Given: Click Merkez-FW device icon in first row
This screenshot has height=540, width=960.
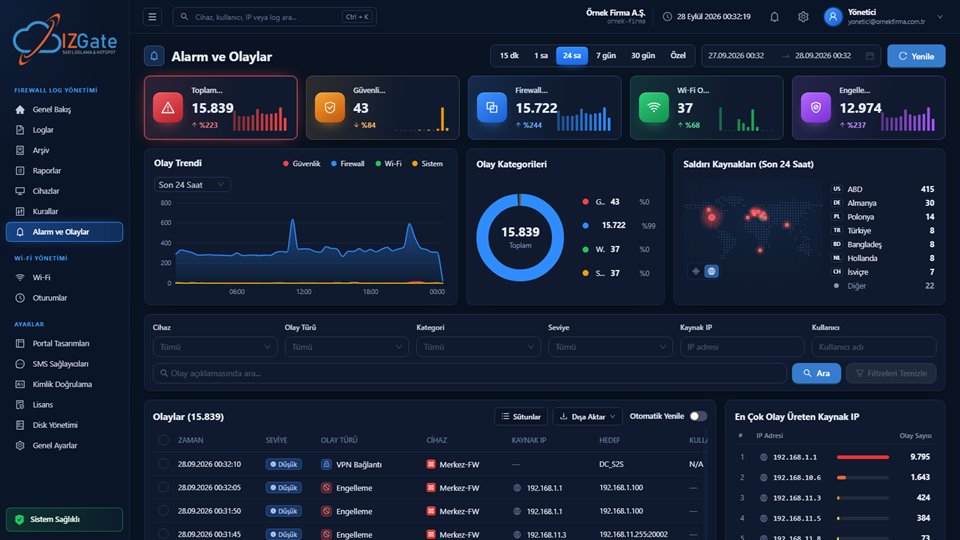Looking at the screenshot, I should click(431, 464).
